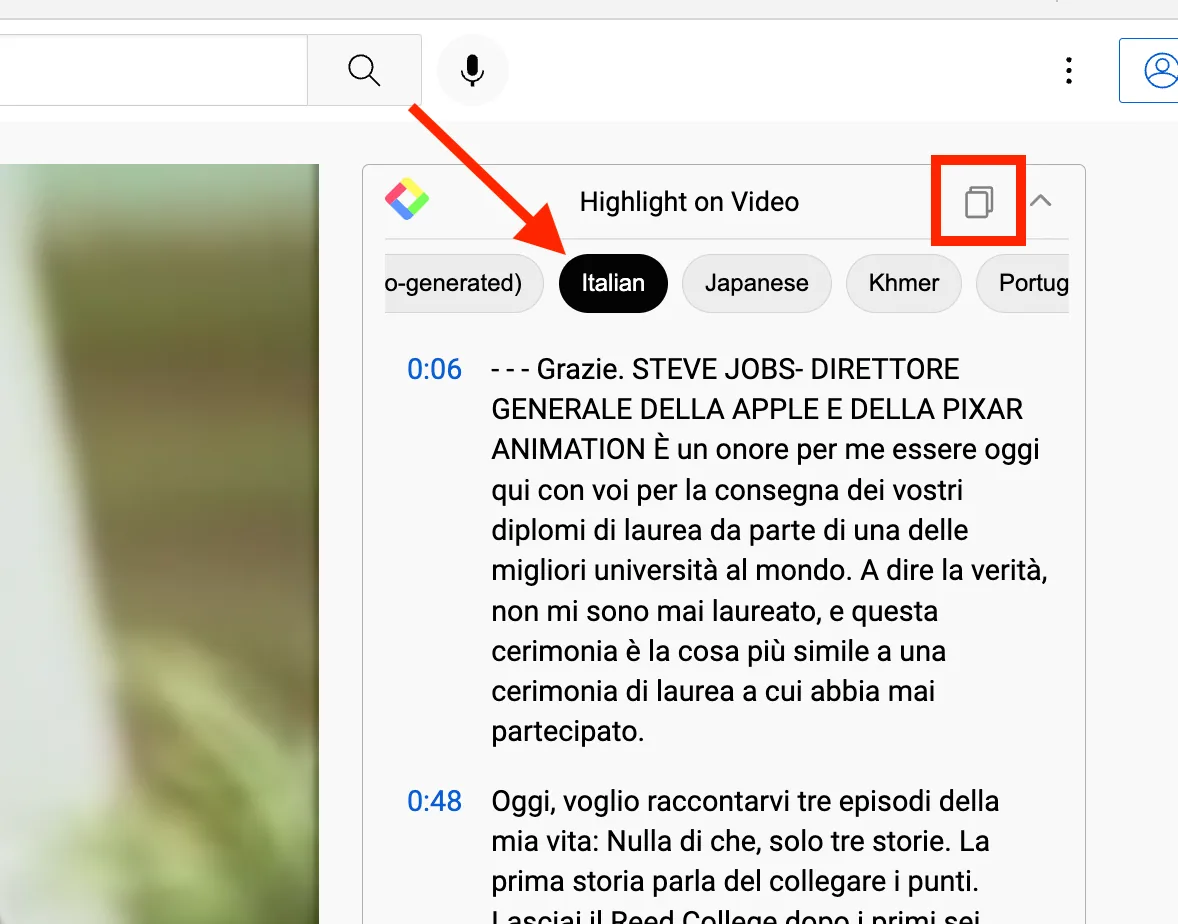Select the auto-generated language chip
The height and width of the screenshot is (924, 1178).
[x=463, y=283]
